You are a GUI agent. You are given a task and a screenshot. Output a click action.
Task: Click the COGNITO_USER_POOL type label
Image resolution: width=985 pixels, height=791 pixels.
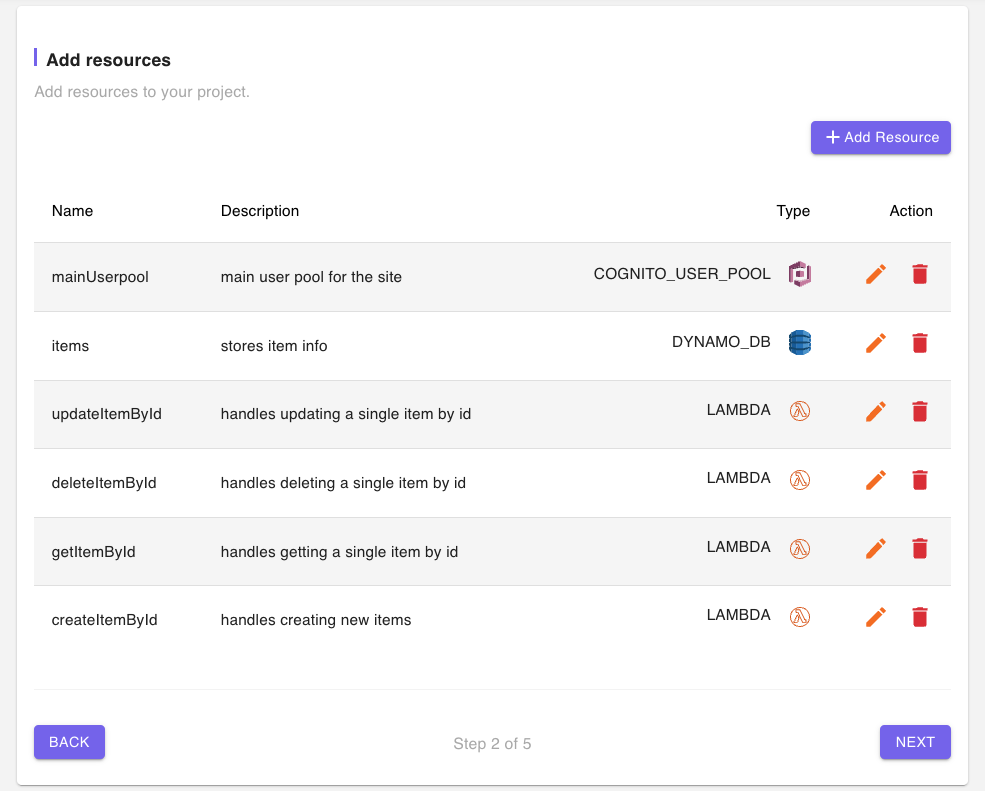pyautogui.click(x=682, y=274)
